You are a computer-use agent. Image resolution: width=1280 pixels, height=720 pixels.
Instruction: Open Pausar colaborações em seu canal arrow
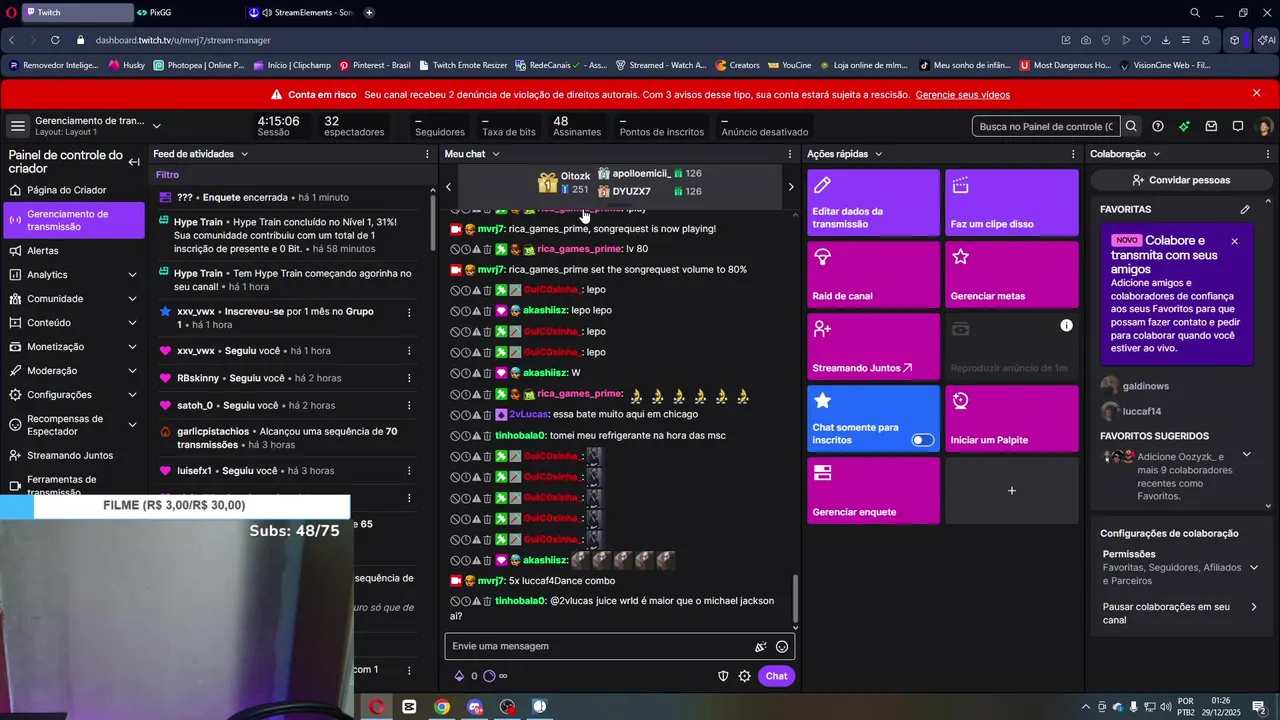pyautogui.click(x=1254, y=607)
